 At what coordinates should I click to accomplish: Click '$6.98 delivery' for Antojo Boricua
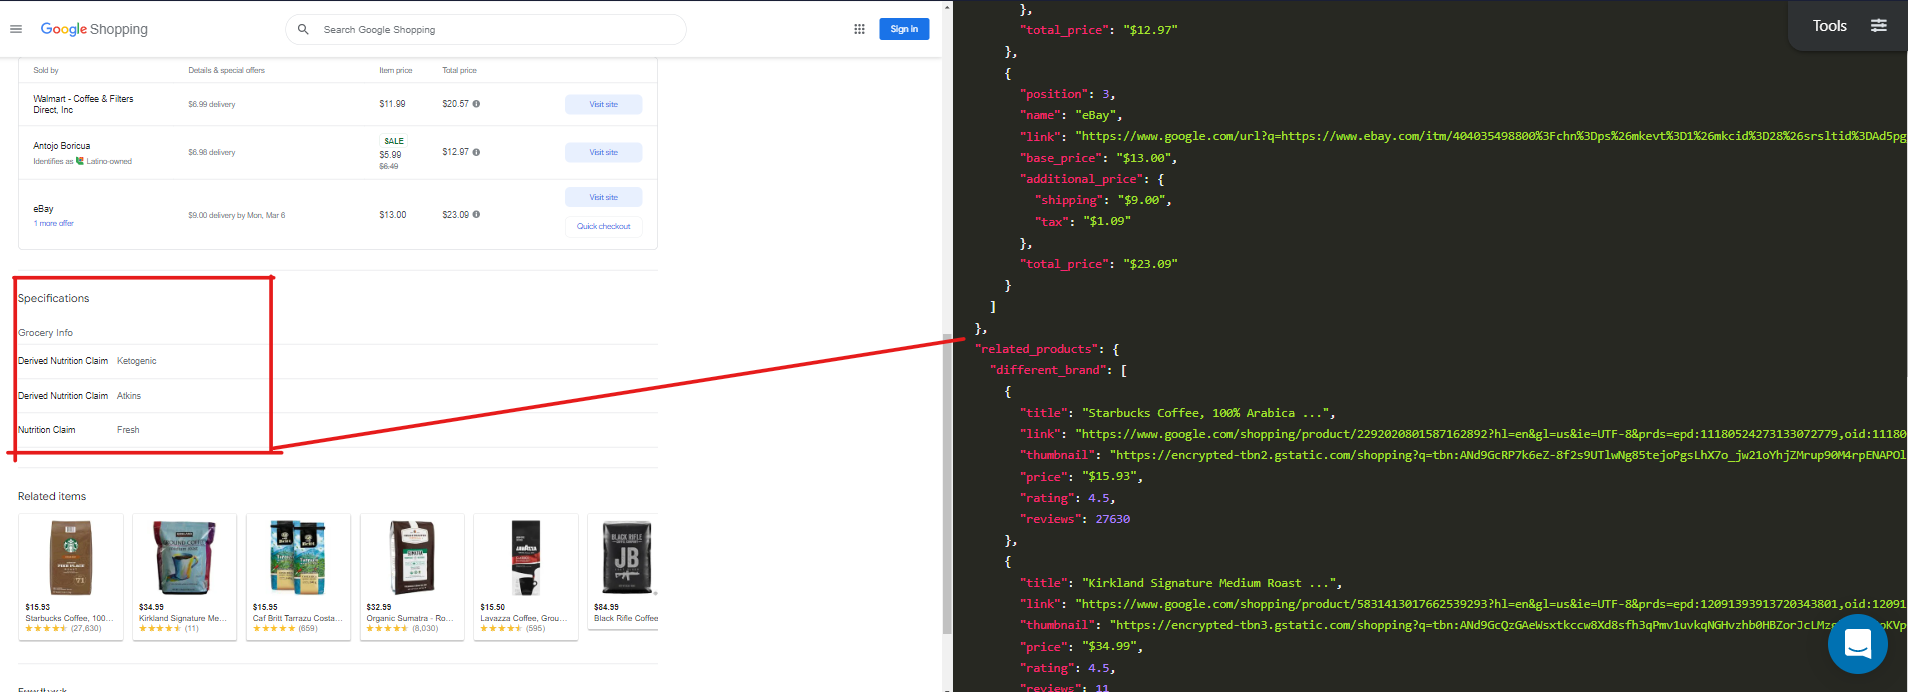click(212, 152)
